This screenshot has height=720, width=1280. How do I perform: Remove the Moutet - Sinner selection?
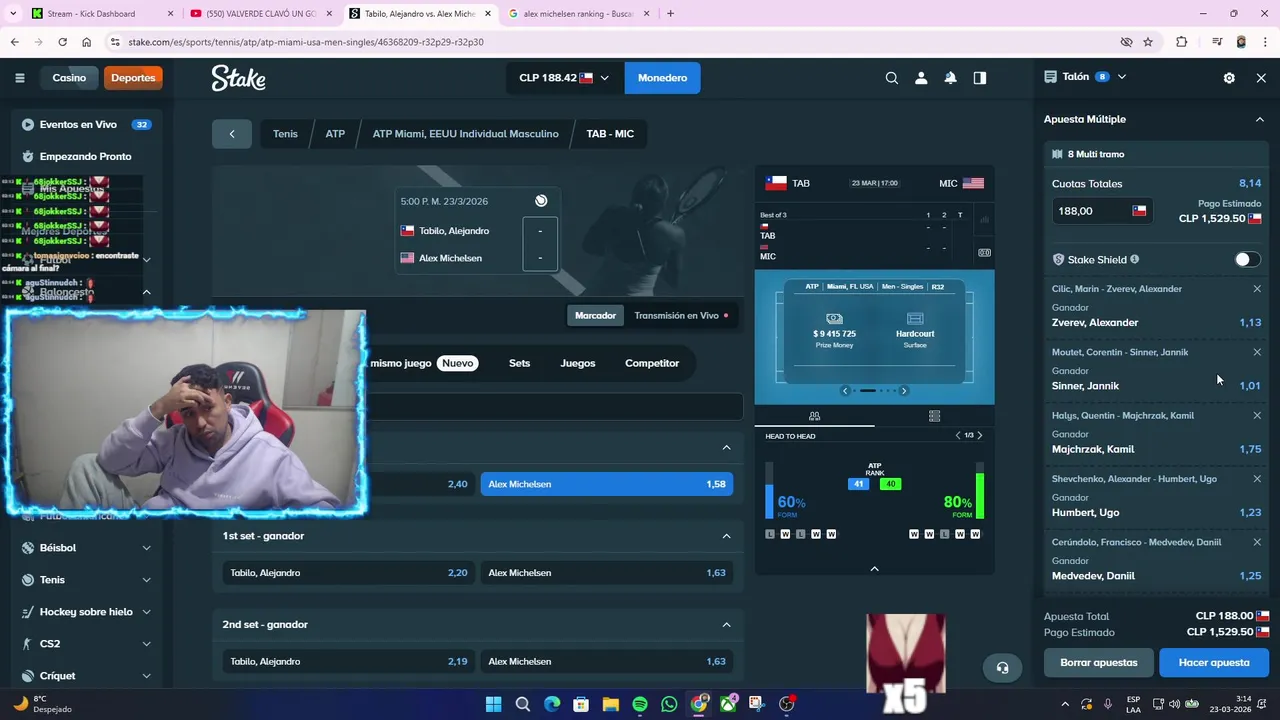(1257, 352)
